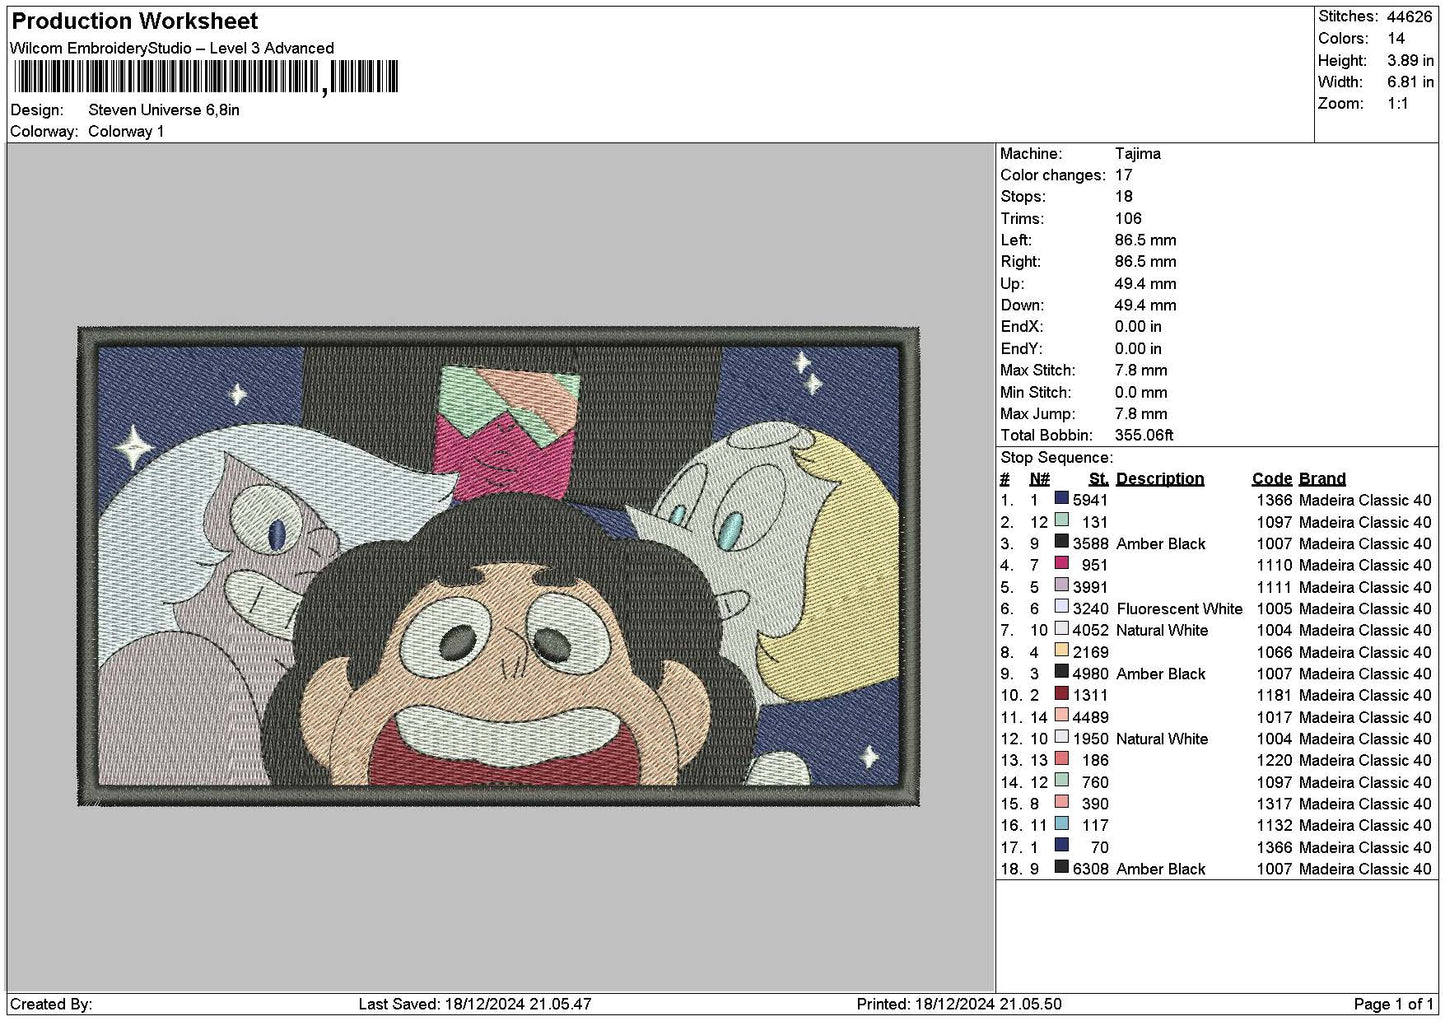Image resolution: width=1445 pixels, height=1021 pixels.
Task: Click the swatch beside 1950 Natural White
Action: [x=1062, y=738]
